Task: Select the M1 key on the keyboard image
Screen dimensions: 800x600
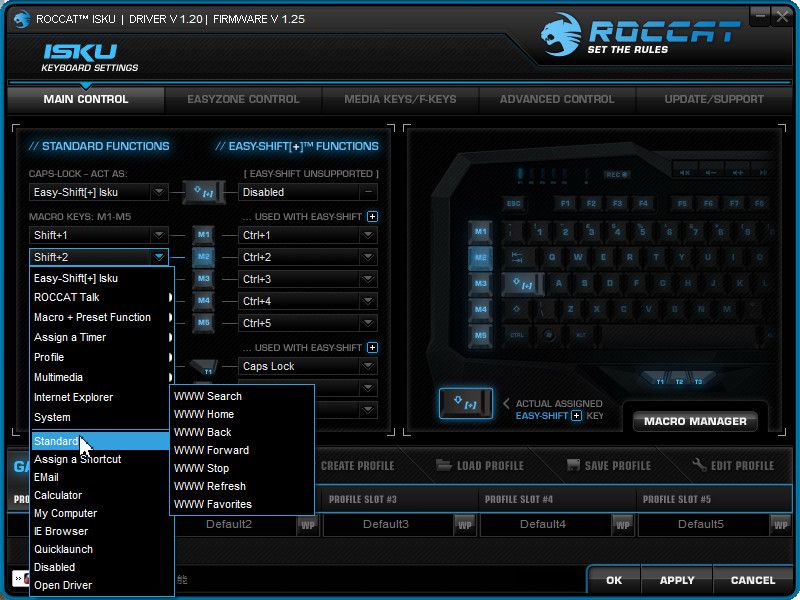Action: 480,232
